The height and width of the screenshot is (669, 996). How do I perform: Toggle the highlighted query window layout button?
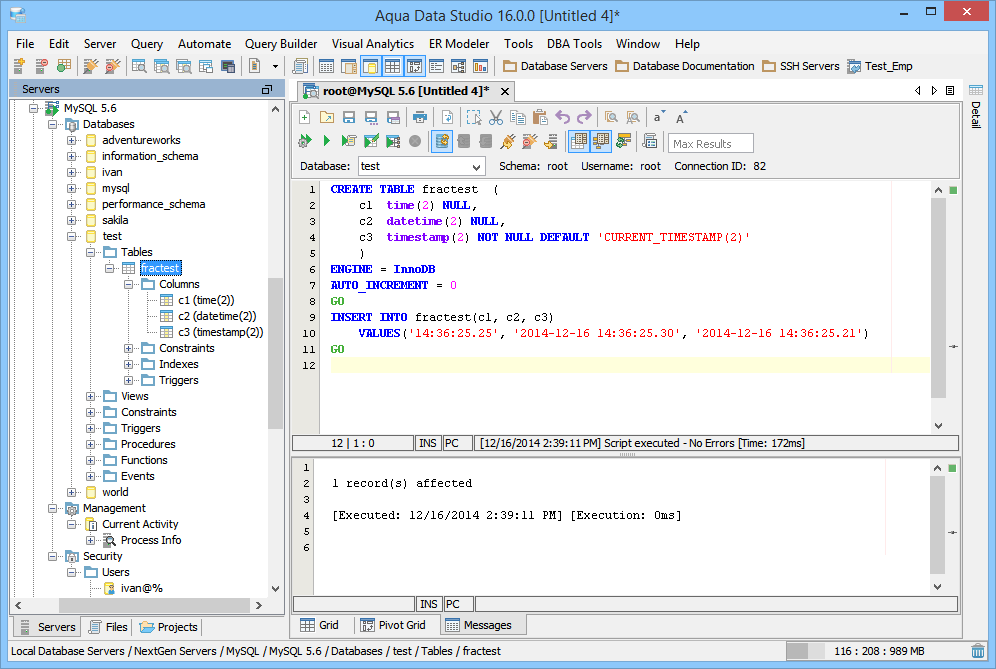pyautogui.click(x=370, y=67)
